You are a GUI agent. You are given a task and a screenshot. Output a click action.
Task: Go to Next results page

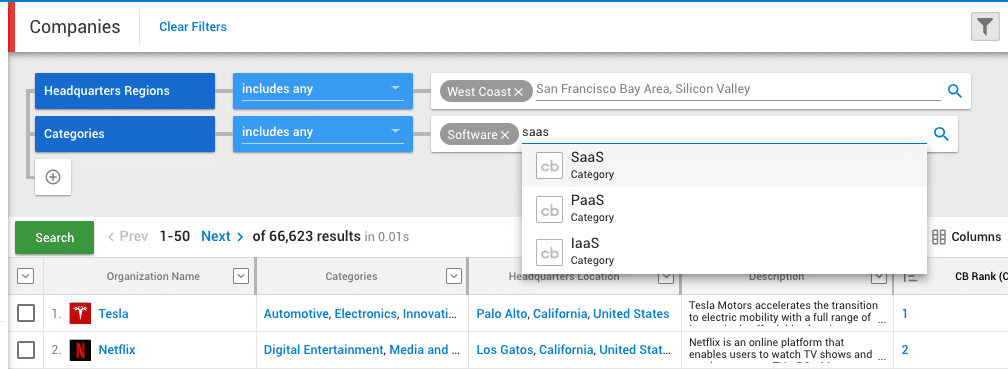(x=222, y=236)
